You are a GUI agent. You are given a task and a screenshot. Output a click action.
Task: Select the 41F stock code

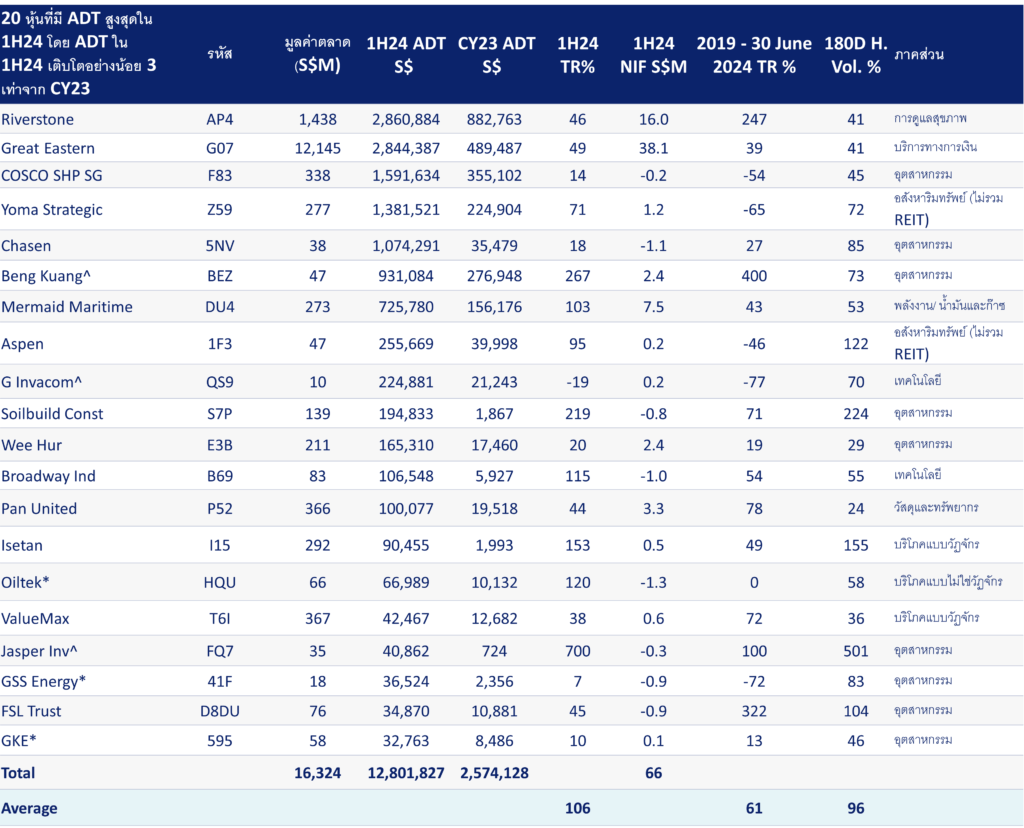[219, 681]
